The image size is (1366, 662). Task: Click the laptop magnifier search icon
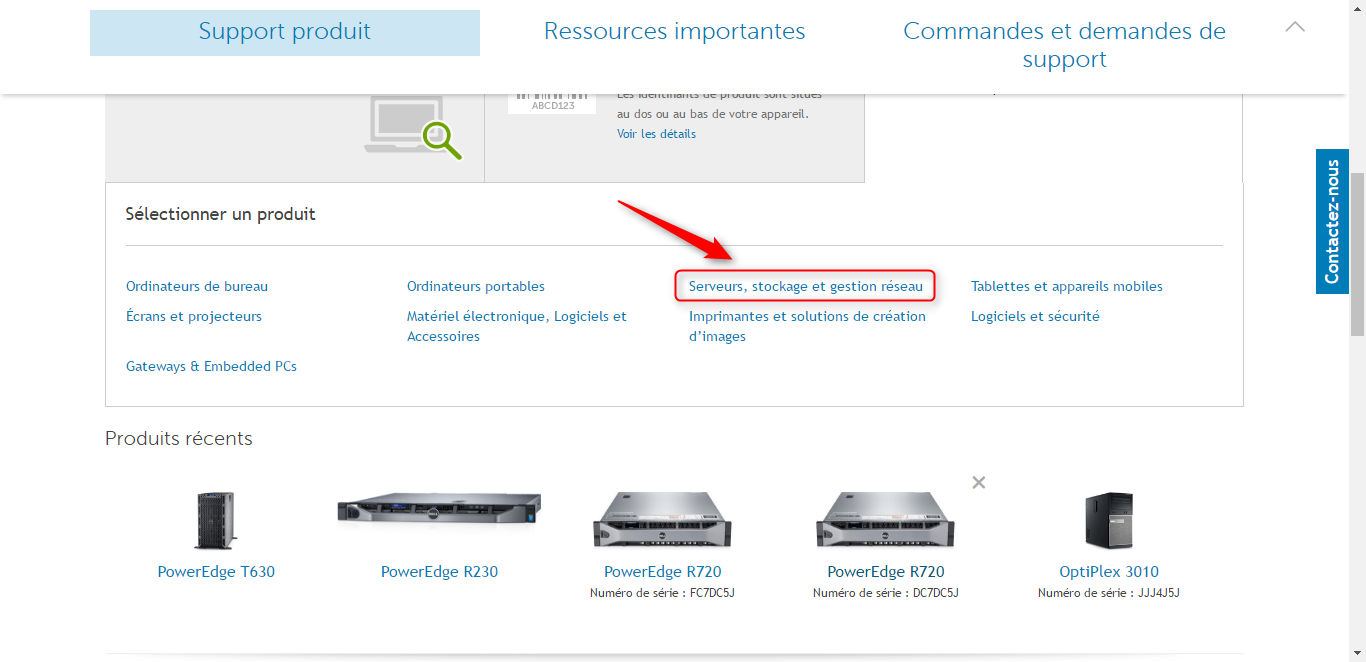click(x=413, y=127)
